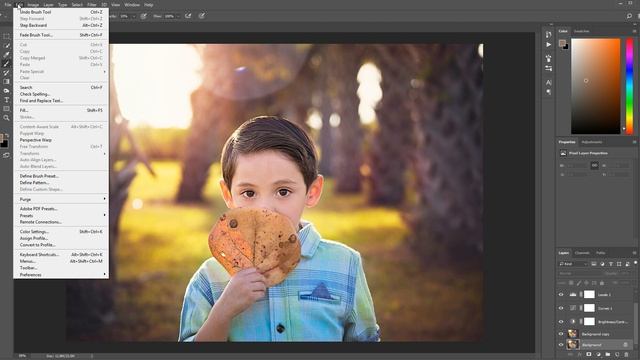Select the Gradient tool
640x360 pixels.
click(x=6, y=82)
